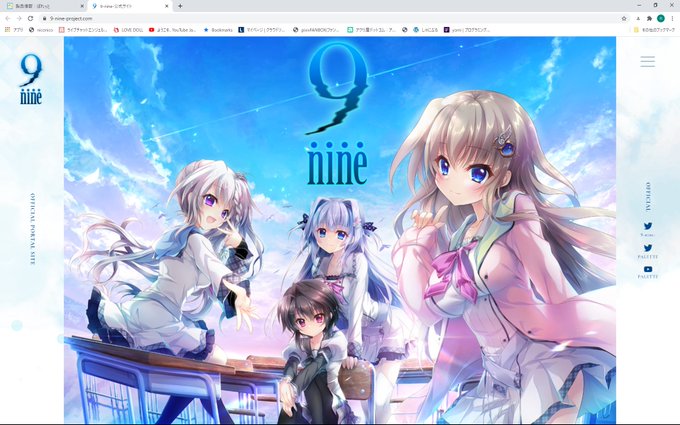The width and height of the screenshot is (680, 425).
Task: Open the 9-nine Twitter link
Action: (x=647, y=229)
